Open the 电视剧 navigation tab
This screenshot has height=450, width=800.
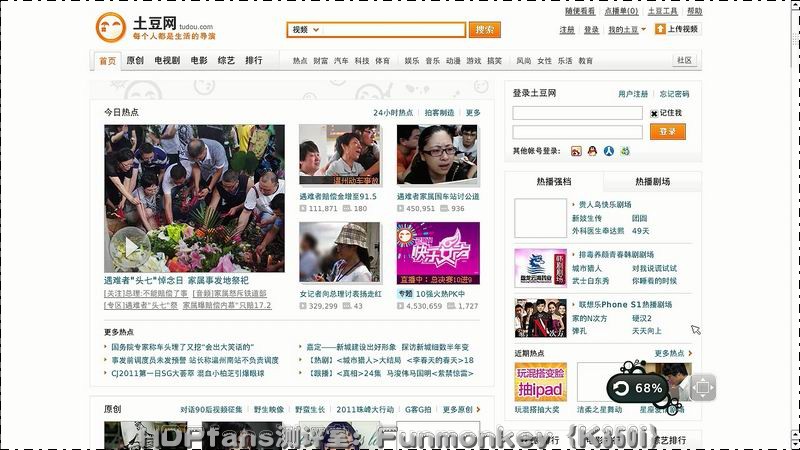[167, 60]
